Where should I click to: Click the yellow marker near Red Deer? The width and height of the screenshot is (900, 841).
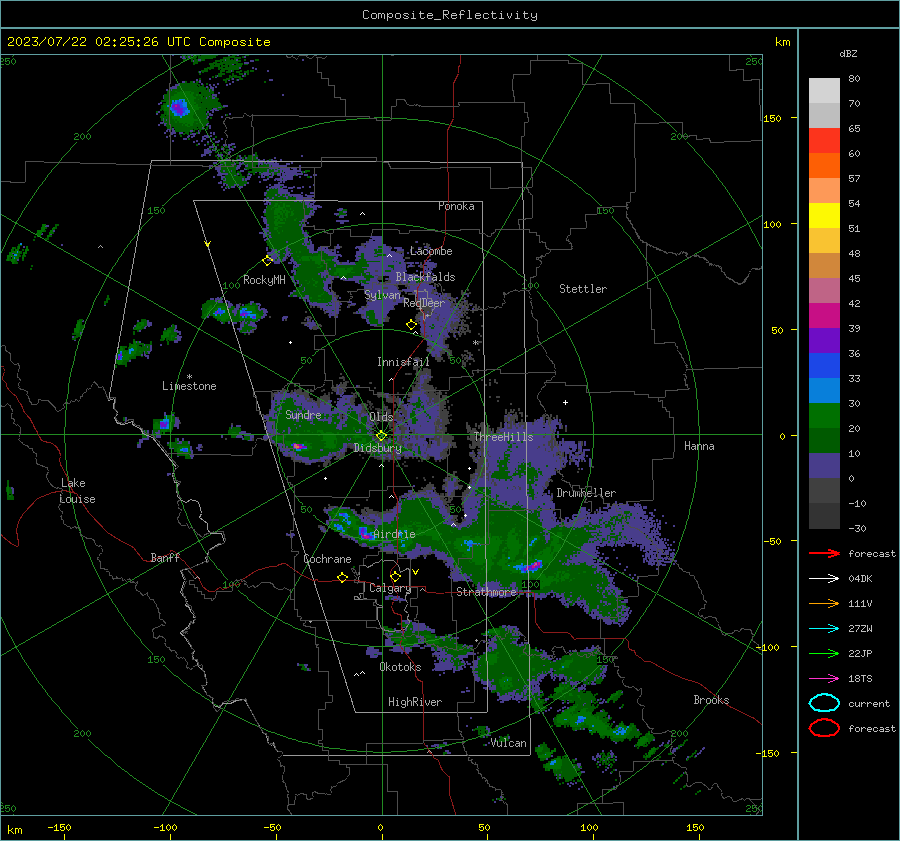click(x=411, y=325)
